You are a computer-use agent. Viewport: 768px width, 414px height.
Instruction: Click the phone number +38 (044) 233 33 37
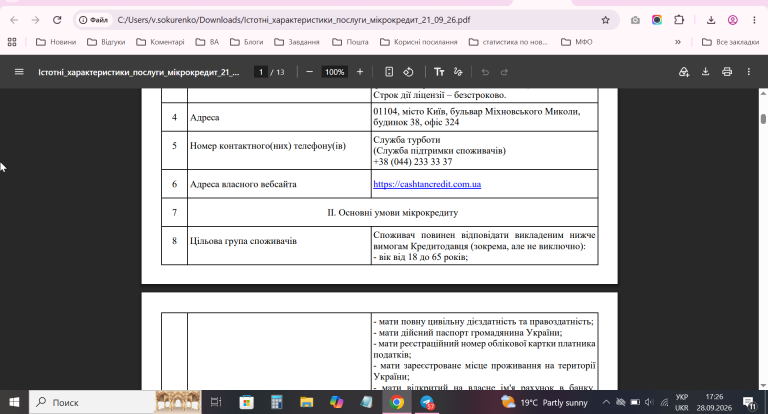tap(412, 162)
